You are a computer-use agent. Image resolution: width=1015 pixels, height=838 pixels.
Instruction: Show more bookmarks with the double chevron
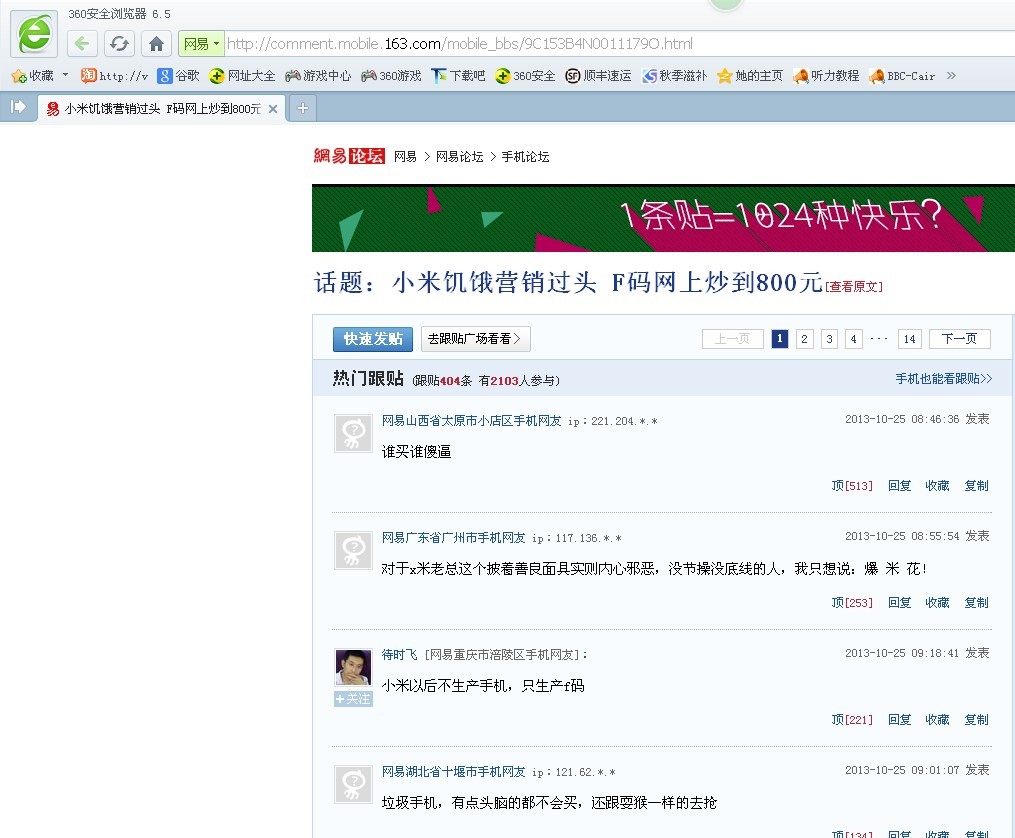pyautogui.click(x=951, y=75)
